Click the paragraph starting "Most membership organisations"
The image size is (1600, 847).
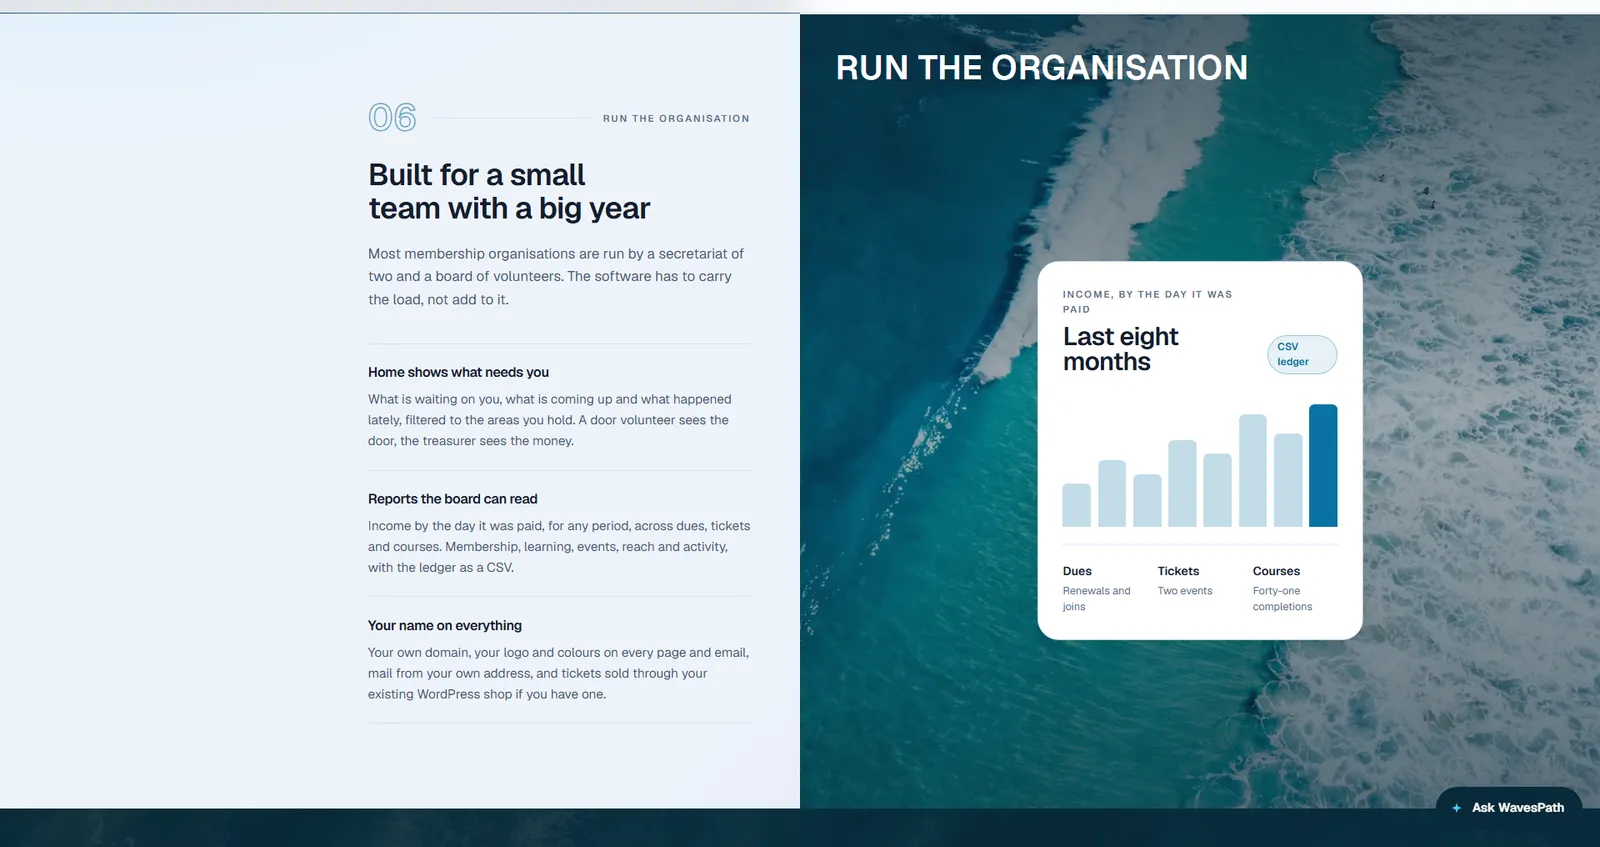point(556,277)
